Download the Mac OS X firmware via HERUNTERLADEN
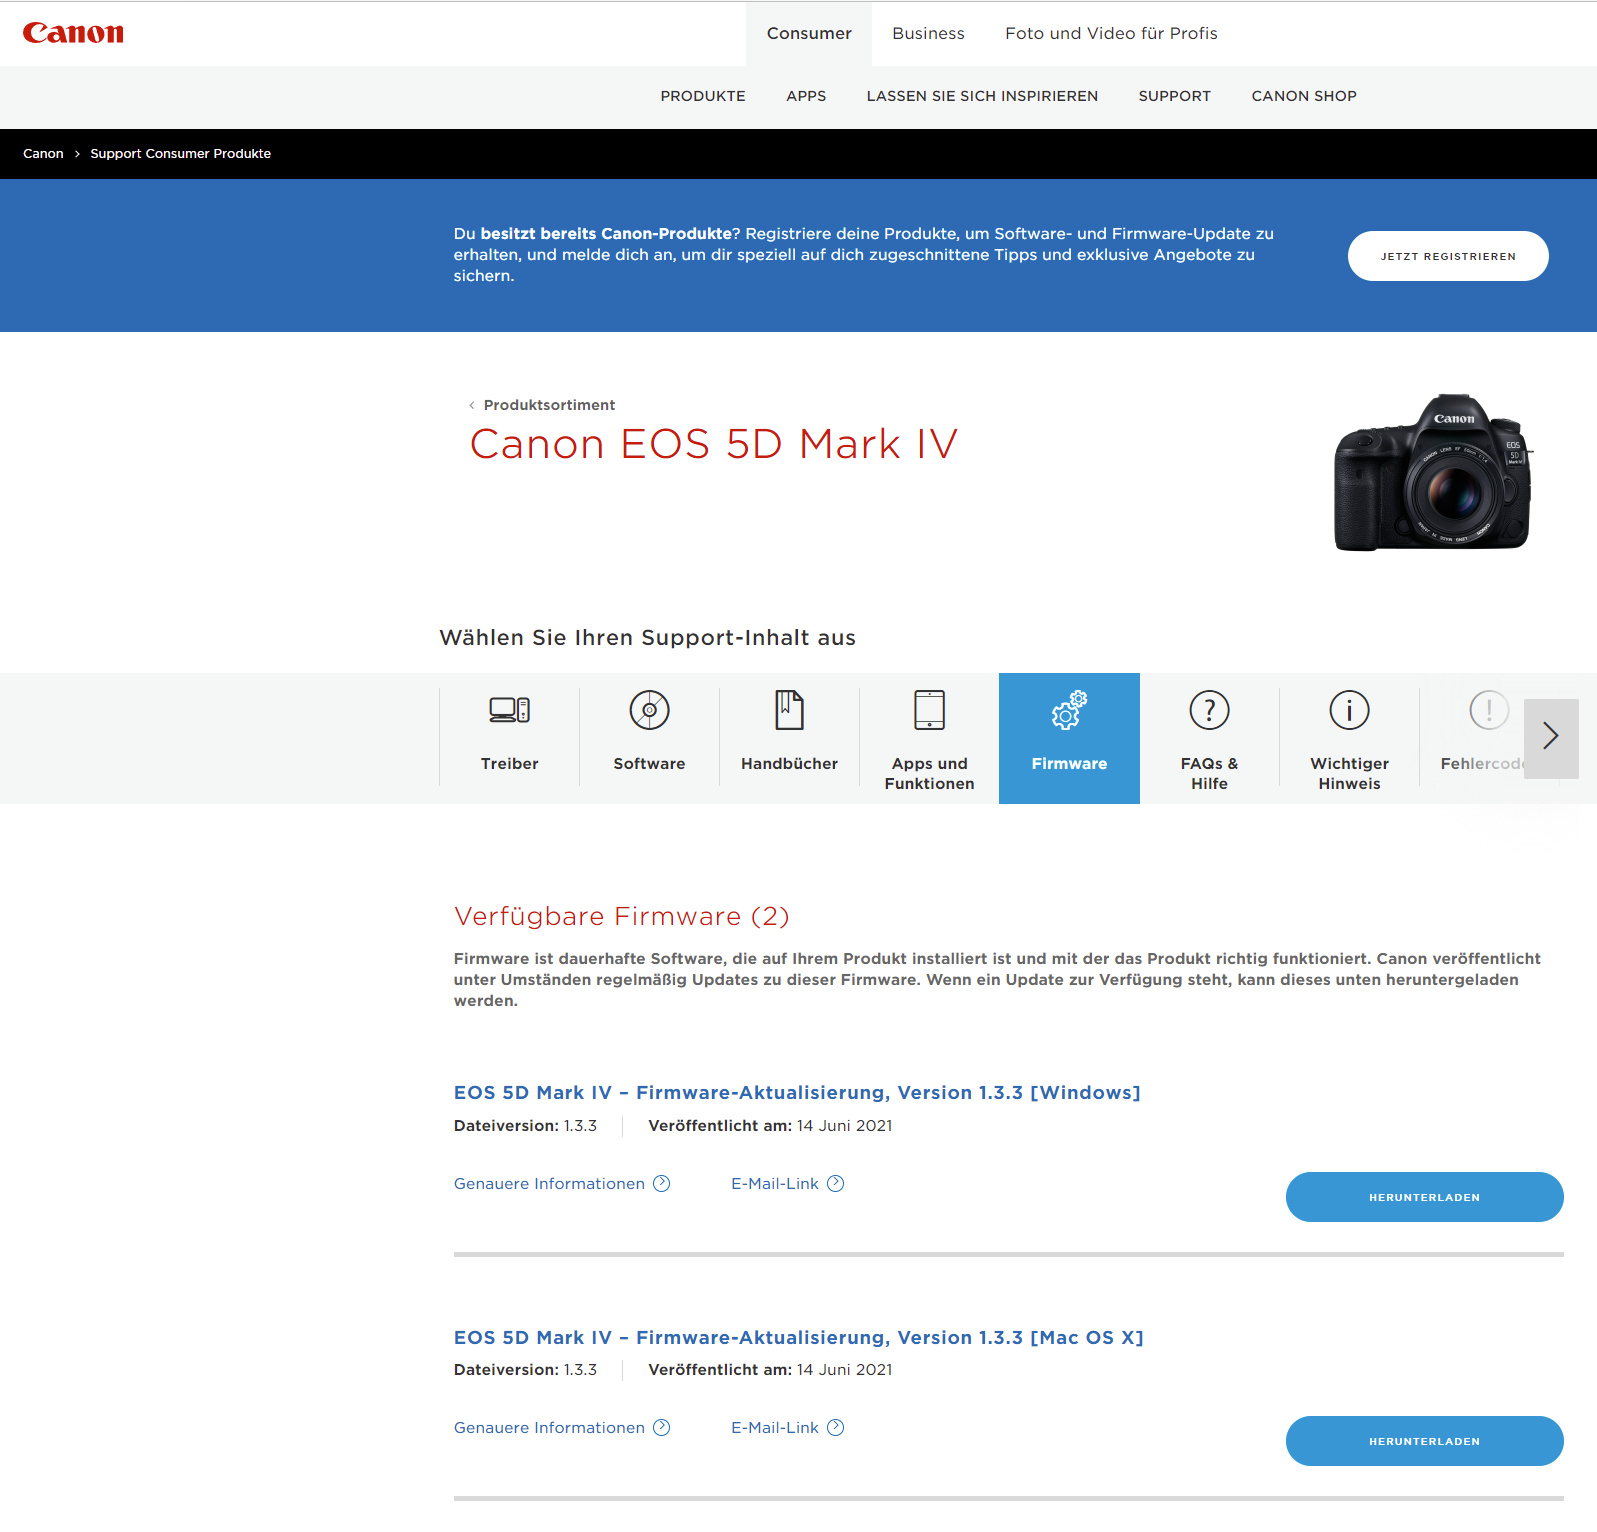 pos(1424,1441)
